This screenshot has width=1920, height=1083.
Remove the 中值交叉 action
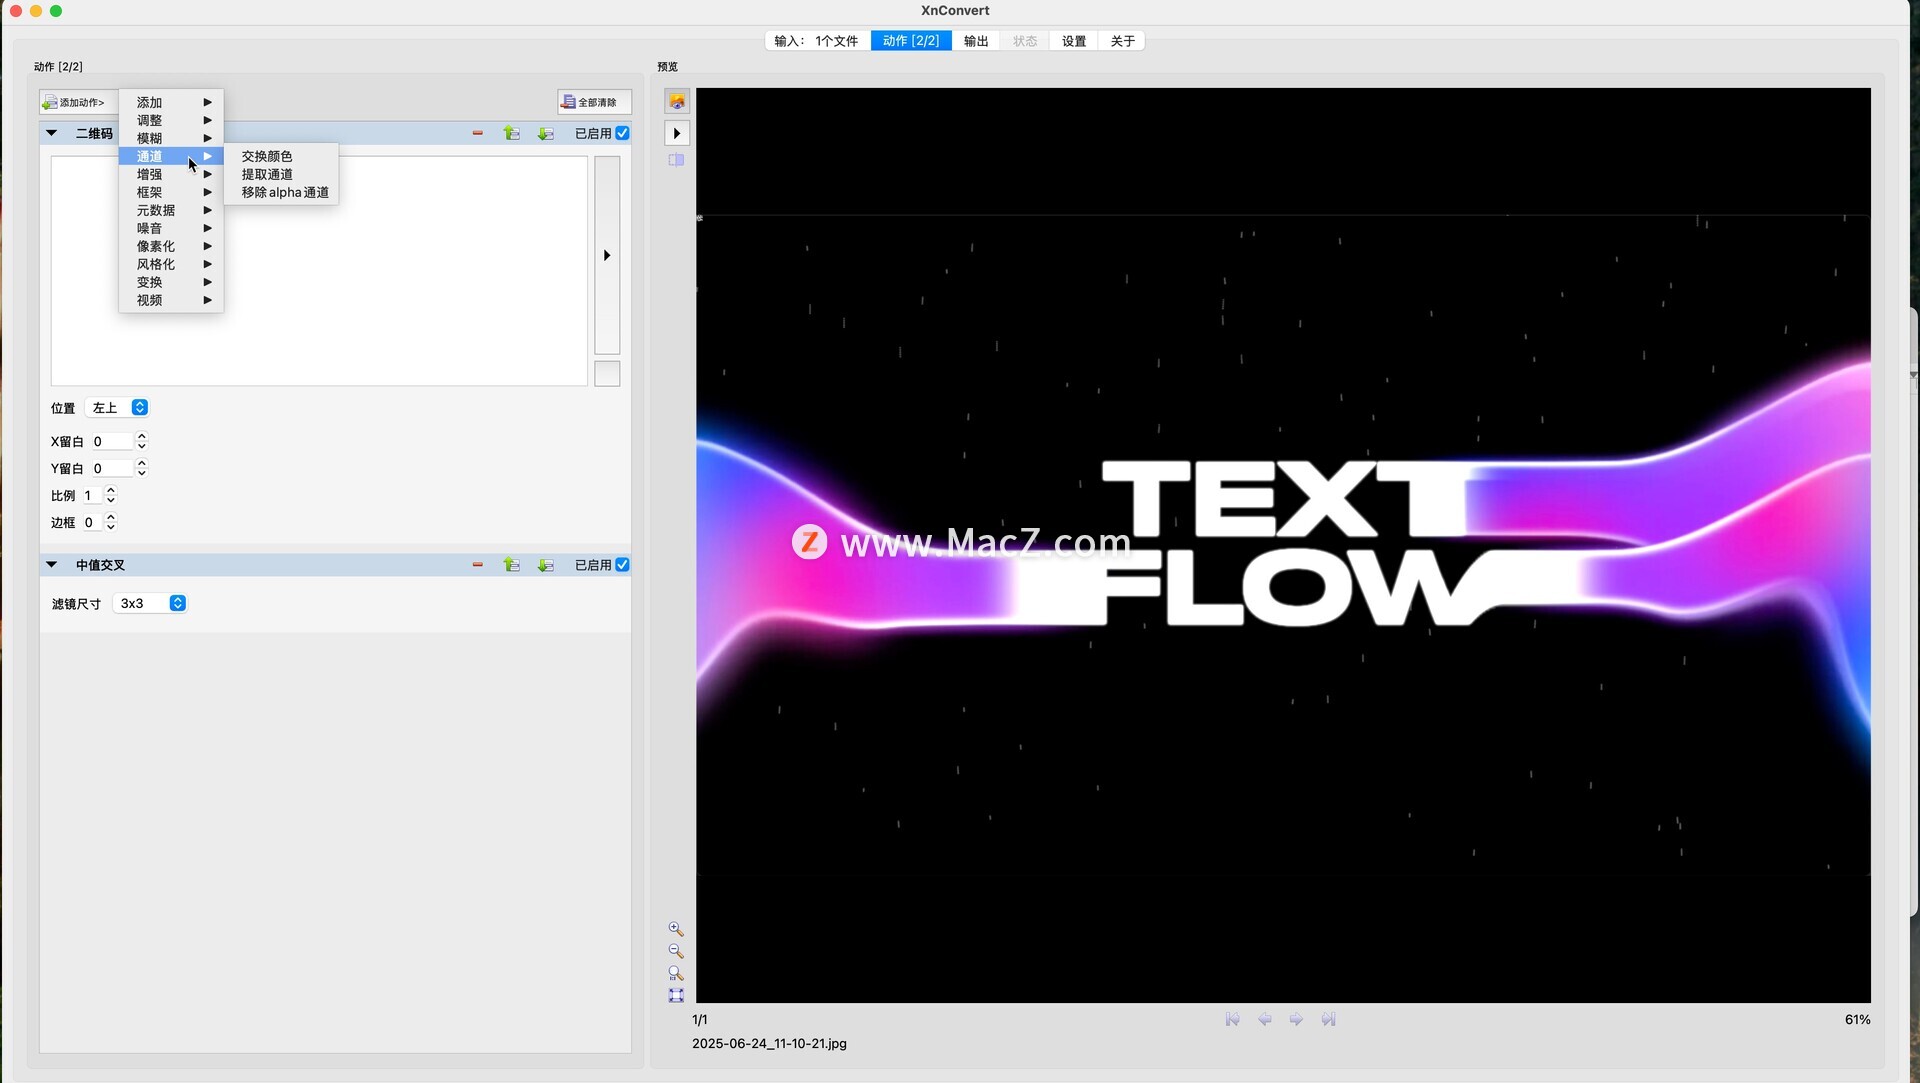click(478, 565)
